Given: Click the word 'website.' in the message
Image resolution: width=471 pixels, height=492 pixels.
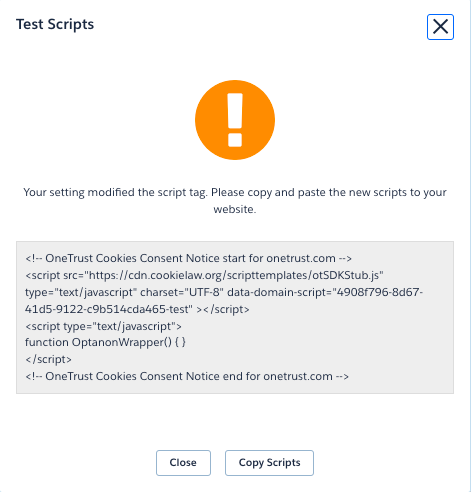Looking at the screenshot, I should pyautogui.click(x=235, y=209).
